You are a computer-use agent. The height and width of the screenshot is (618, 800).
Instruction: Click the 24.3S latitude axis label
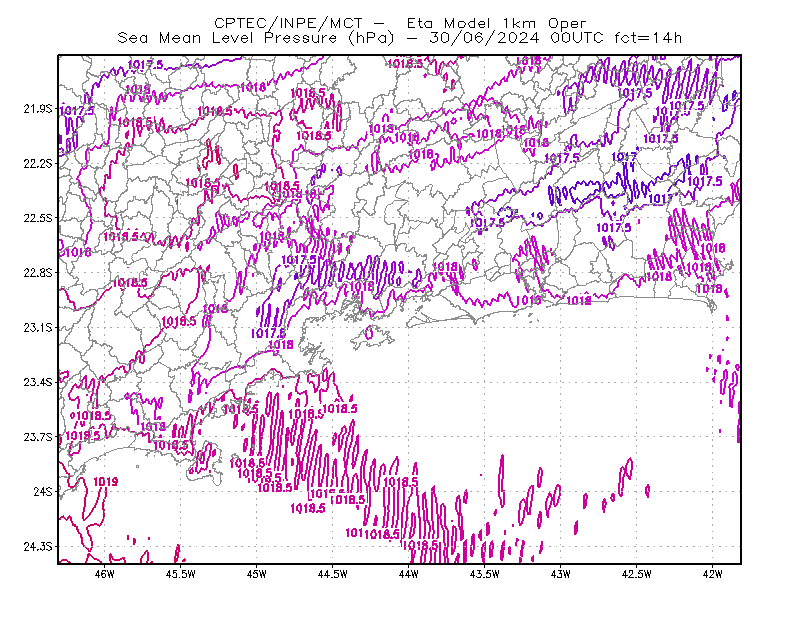click(x=38, y=547)
